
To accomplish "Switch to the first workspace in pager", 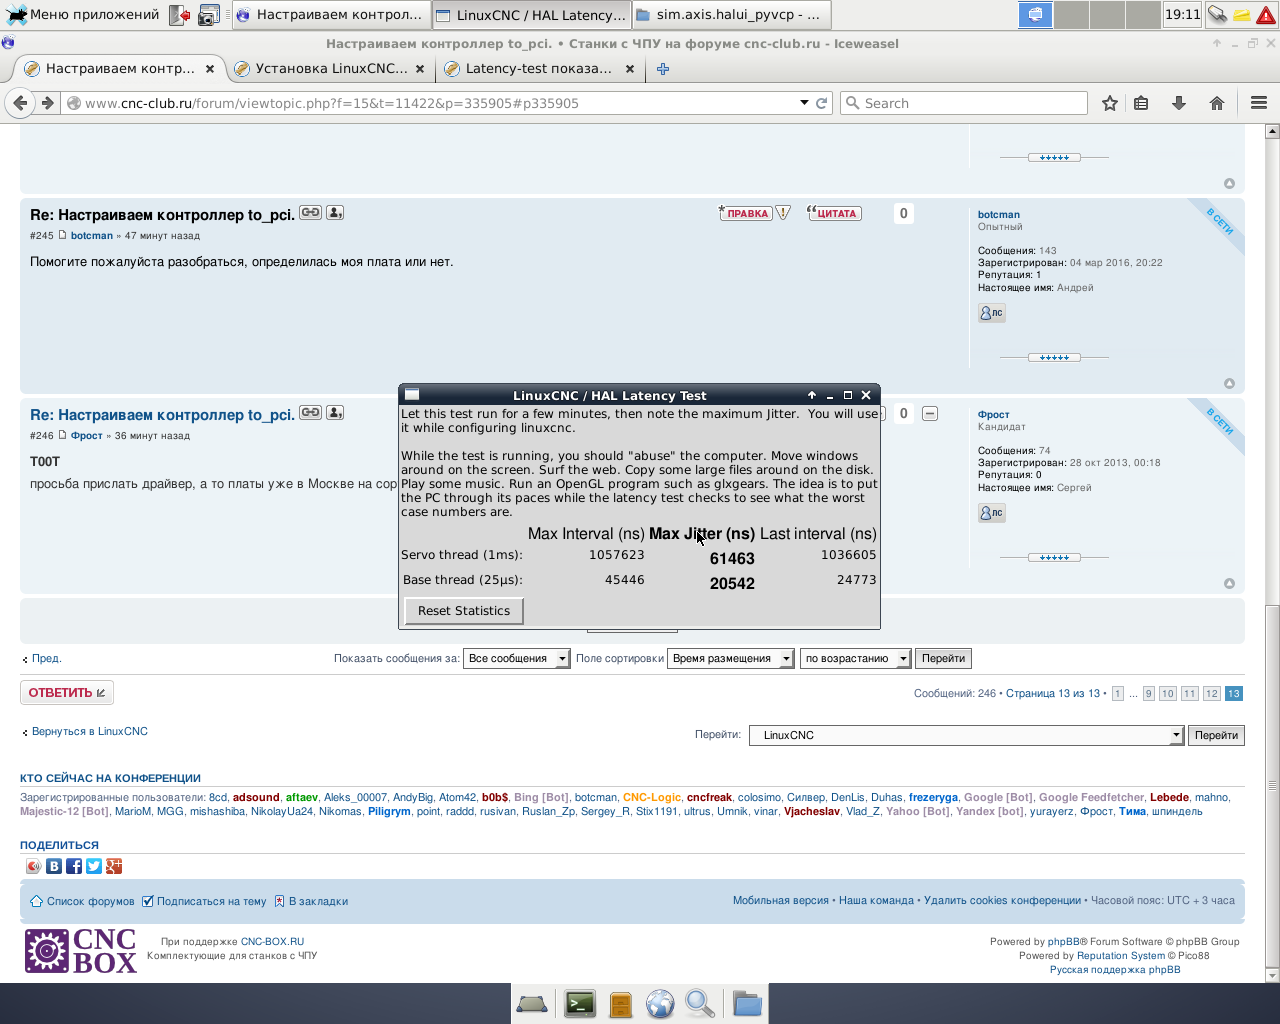I will (x=1035, y=15).
